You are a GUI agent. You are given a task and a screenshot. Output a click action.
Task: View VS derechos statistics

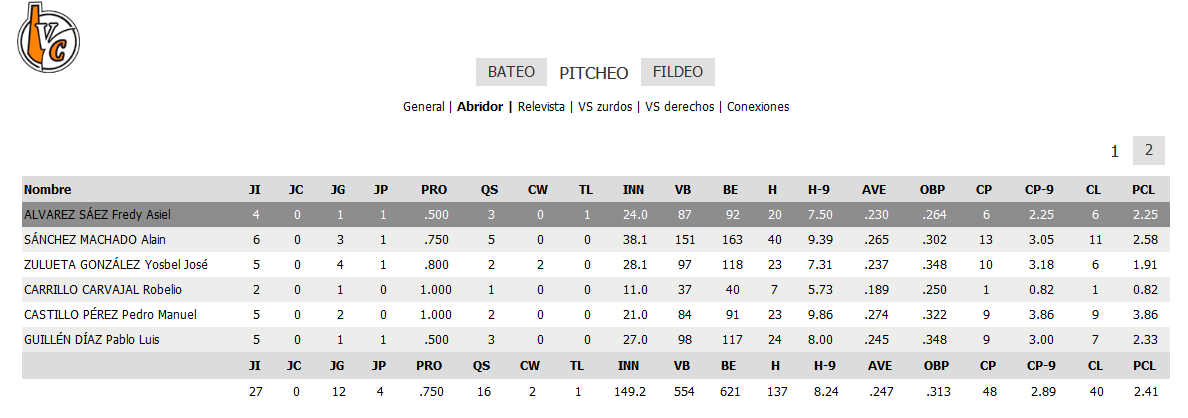point(680,106)
